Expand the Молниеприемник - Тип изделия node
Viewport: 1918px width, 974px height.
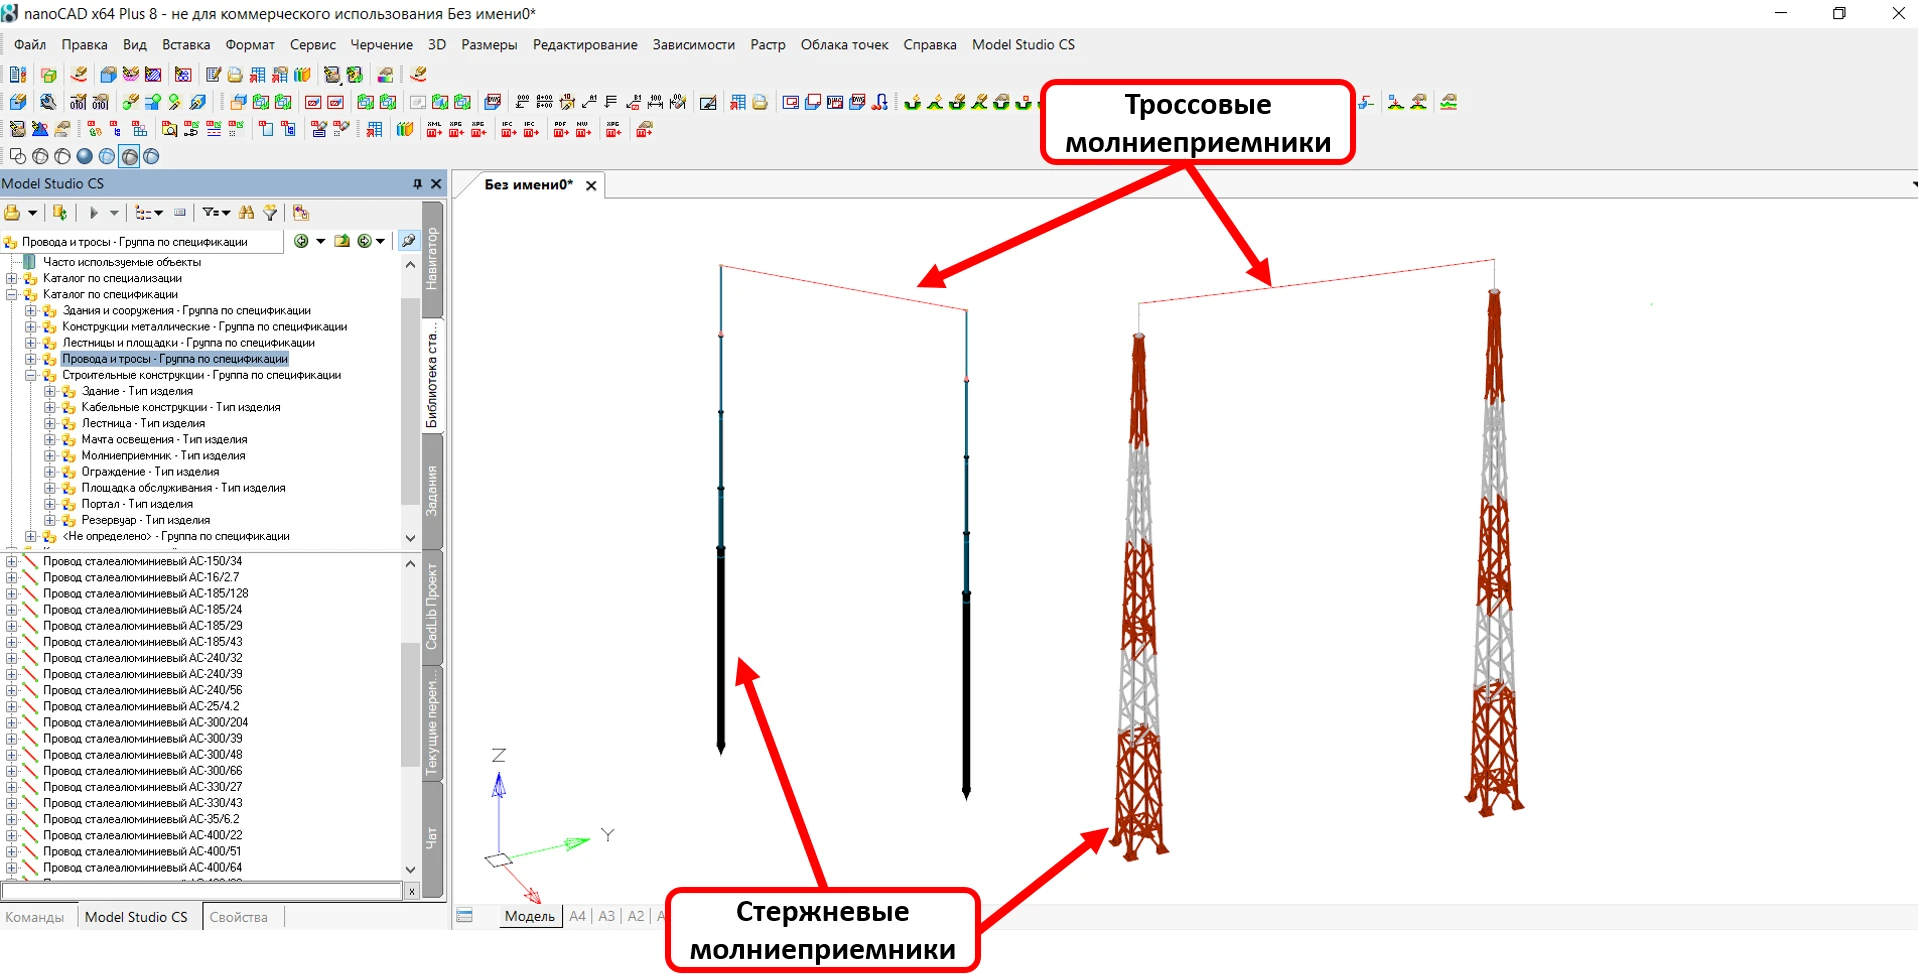50,456
